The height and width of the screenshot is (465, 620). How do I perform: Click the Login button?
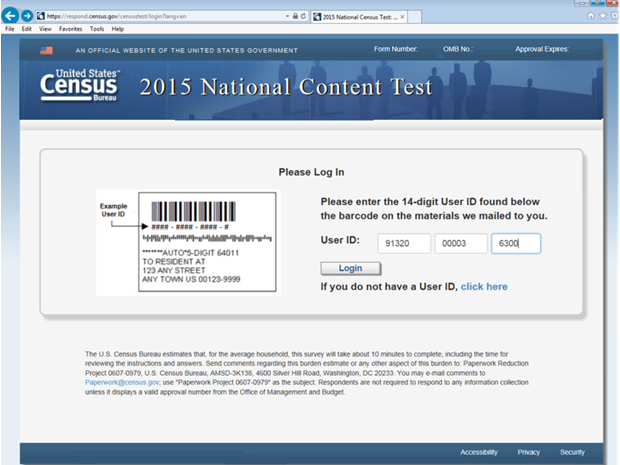[x=351, y=268]
